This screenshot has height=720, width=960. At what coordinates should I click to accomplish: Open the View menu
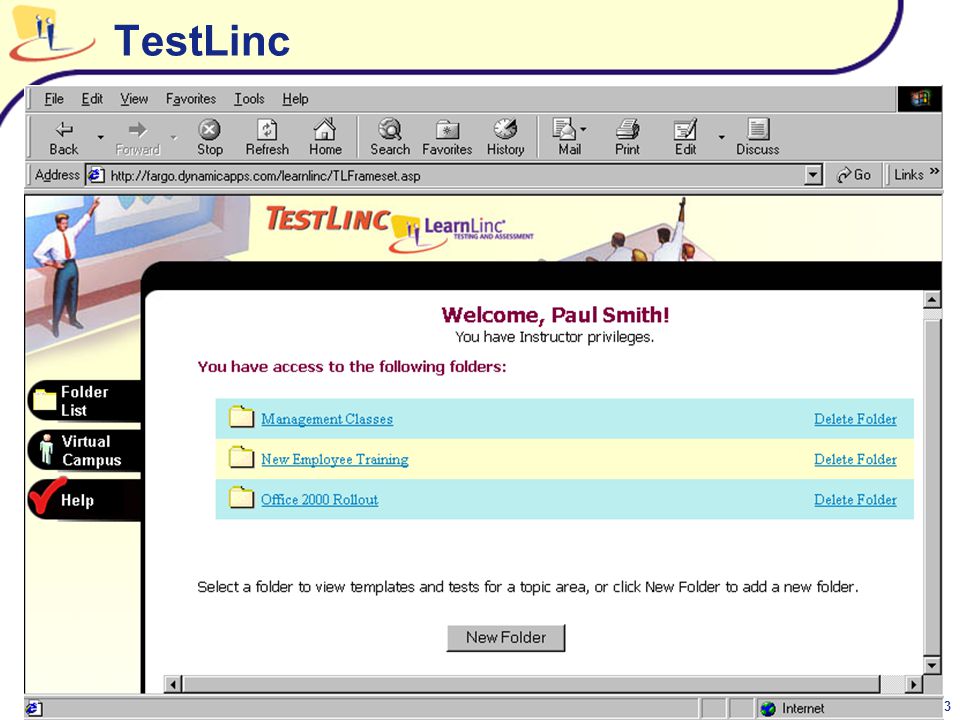click(x=133, y=99)
